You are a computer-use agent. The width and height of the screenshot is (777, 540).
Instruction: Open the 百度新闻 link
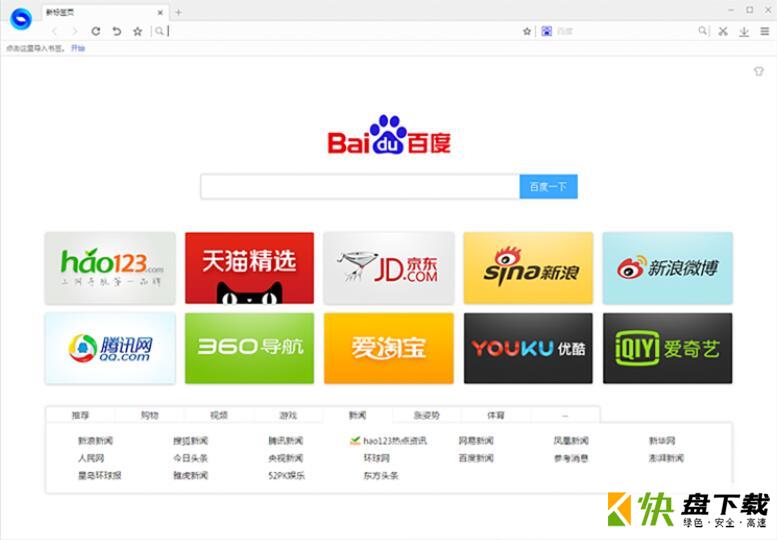pyautogui.click(x=476, y=458)
